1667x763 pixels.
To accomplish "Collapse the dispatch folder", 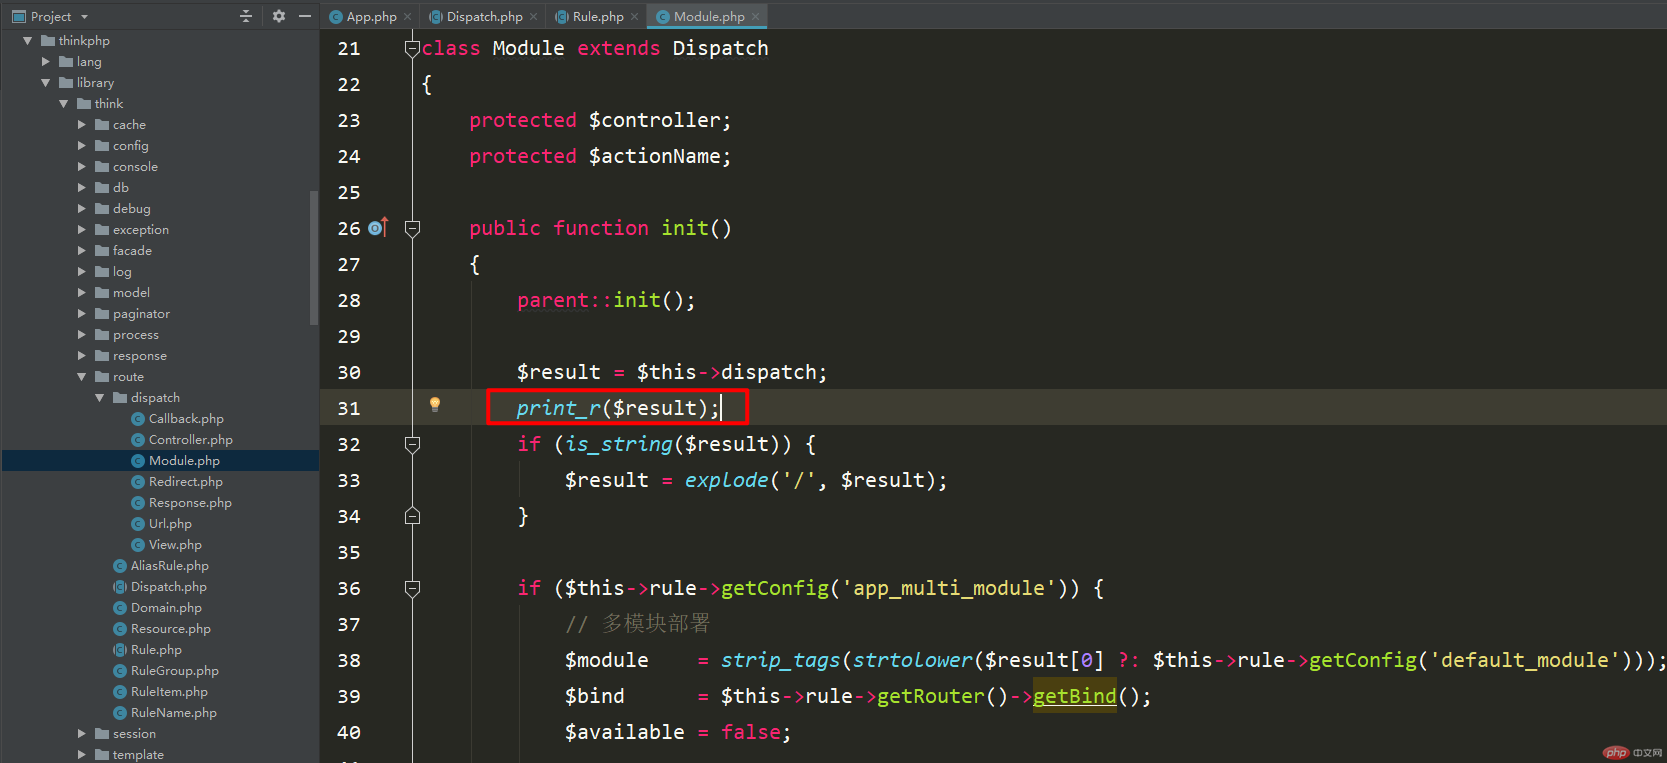I will click(100, 398).
